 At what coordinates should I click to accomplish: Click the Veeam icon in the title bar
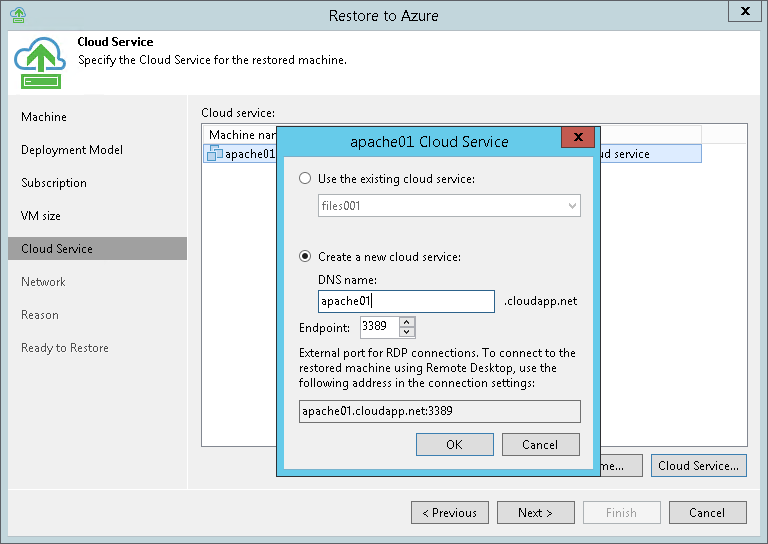(17, 15)
